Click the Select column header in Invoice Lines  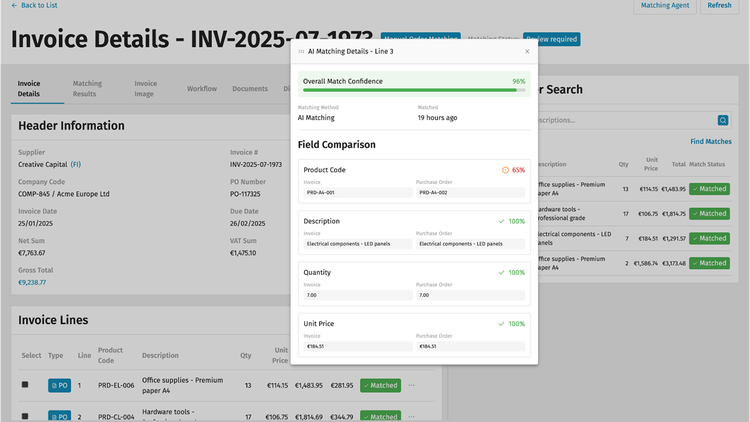coord(32,355)
